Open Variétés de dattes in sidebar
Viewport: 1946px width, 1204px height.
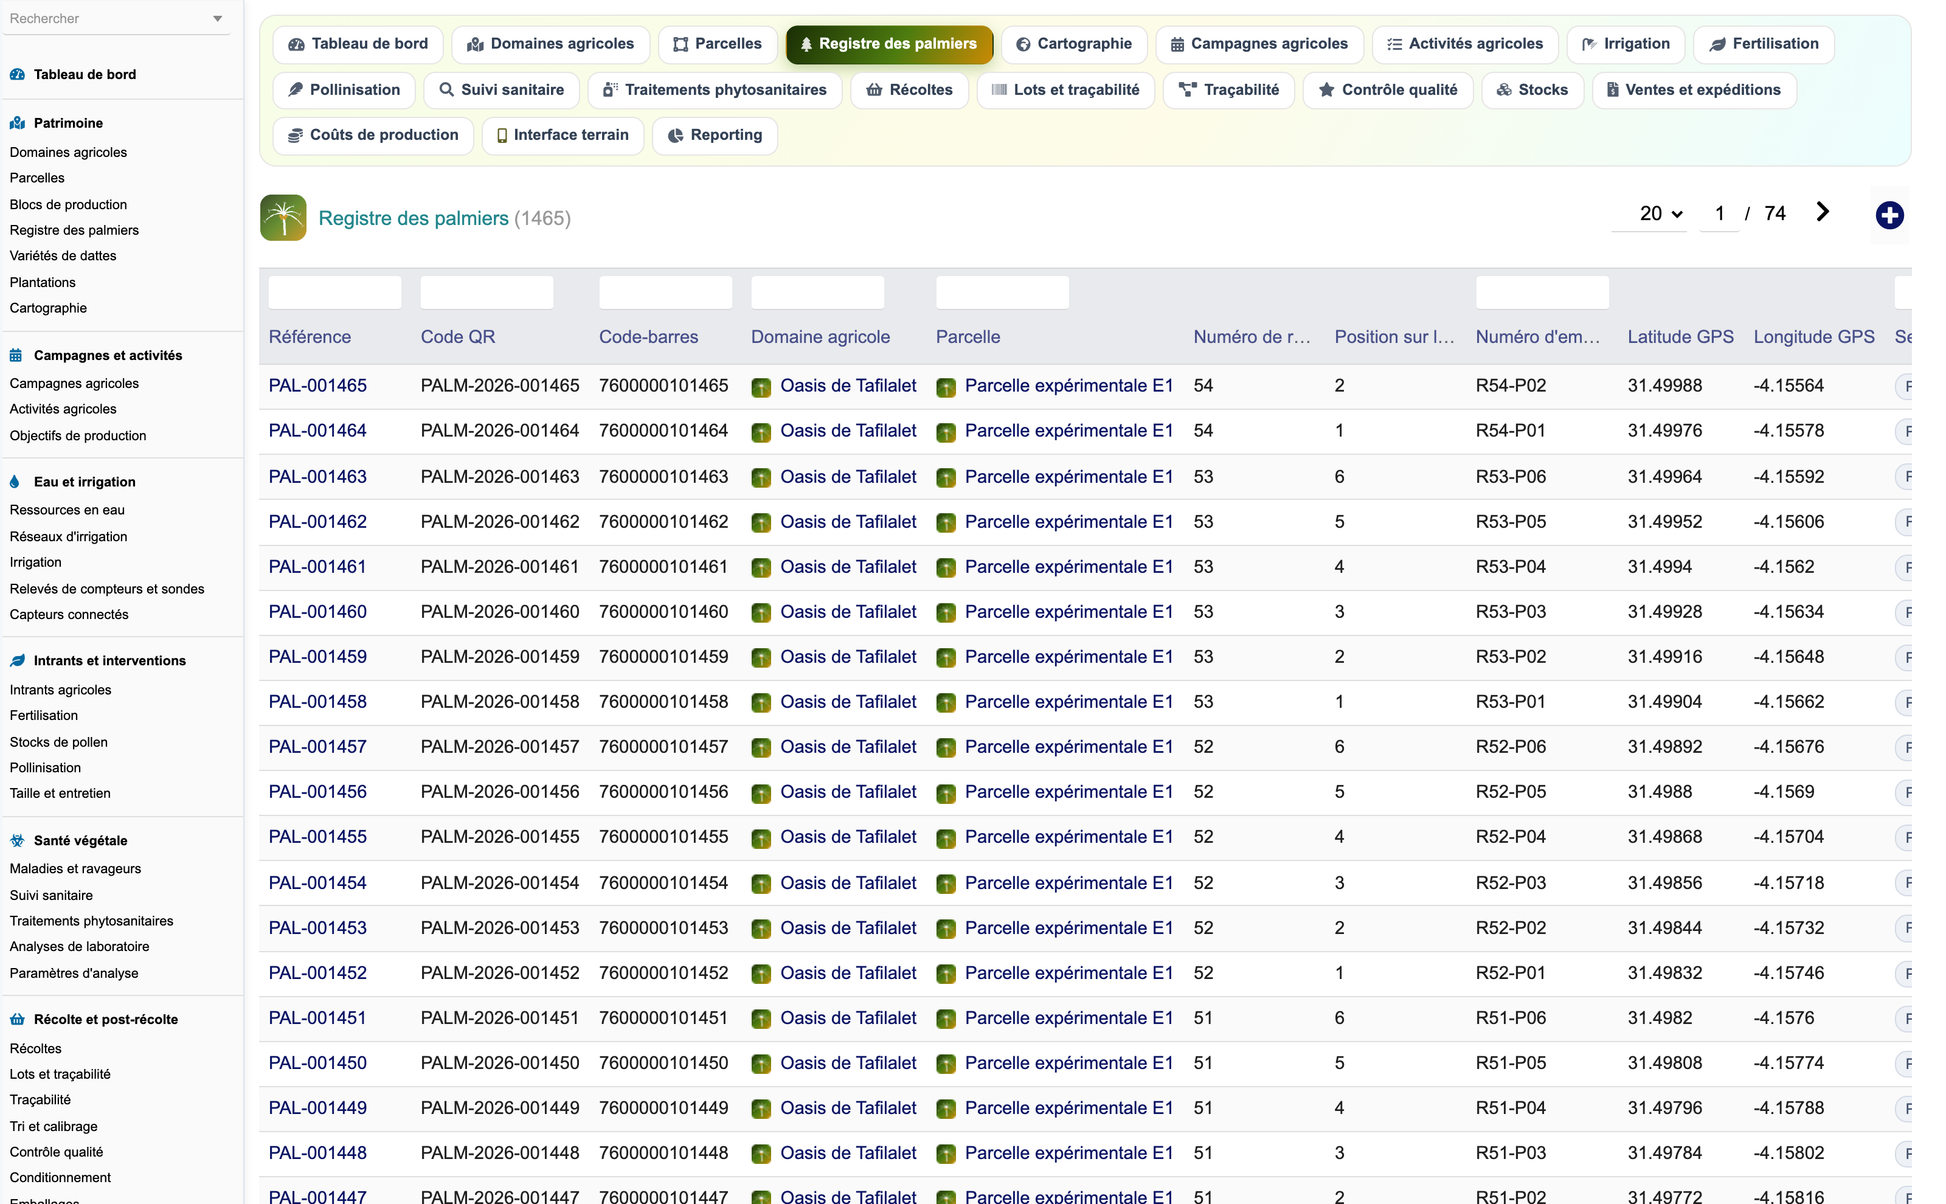[63, 256]
